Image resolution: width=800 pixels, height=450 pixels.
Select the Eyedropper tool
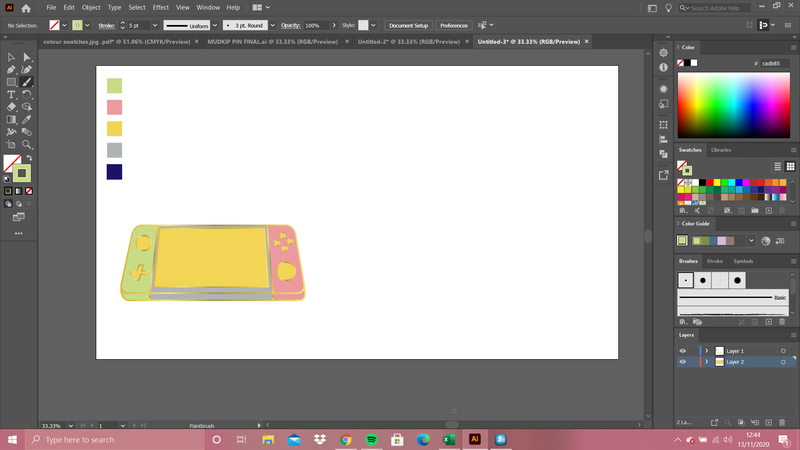coord(27,119)
